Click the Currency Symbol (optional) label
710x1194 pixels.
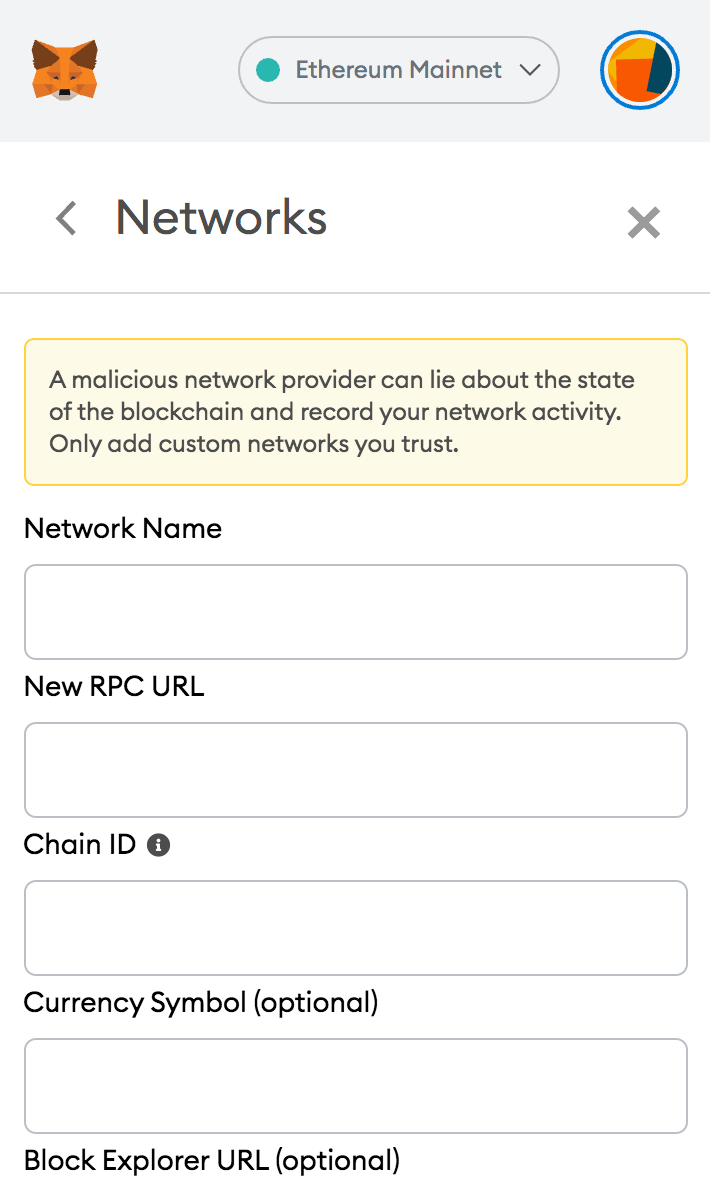[201, 1002]
